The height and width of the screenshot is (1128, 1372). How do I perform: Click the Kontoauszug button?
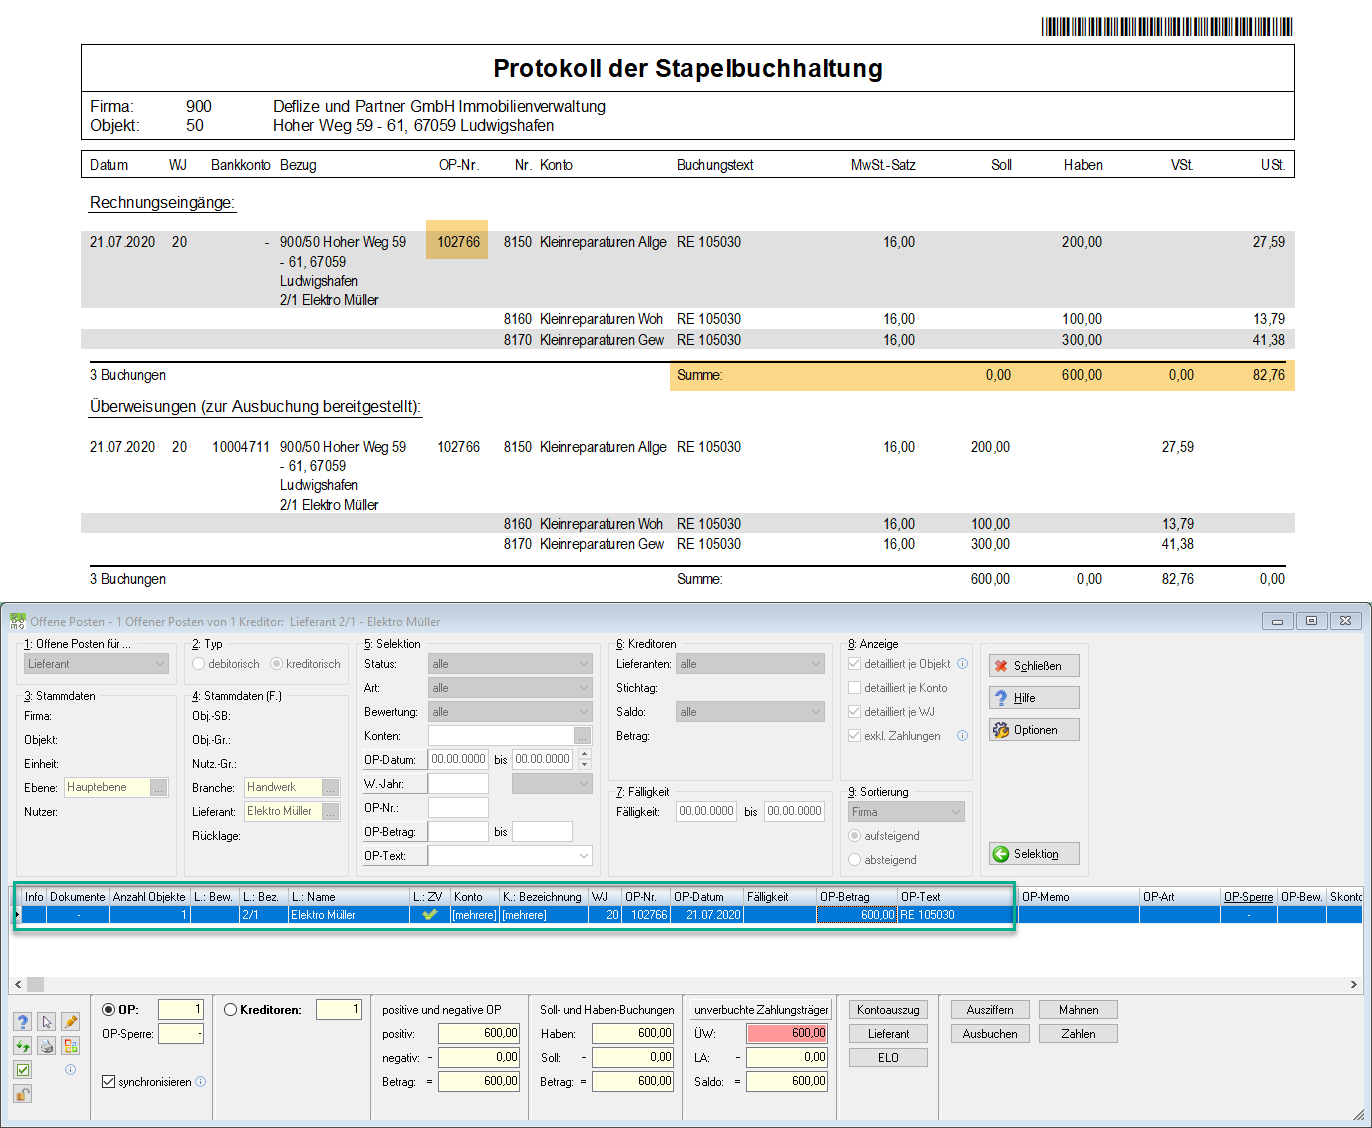click(x=888, y=1010)
